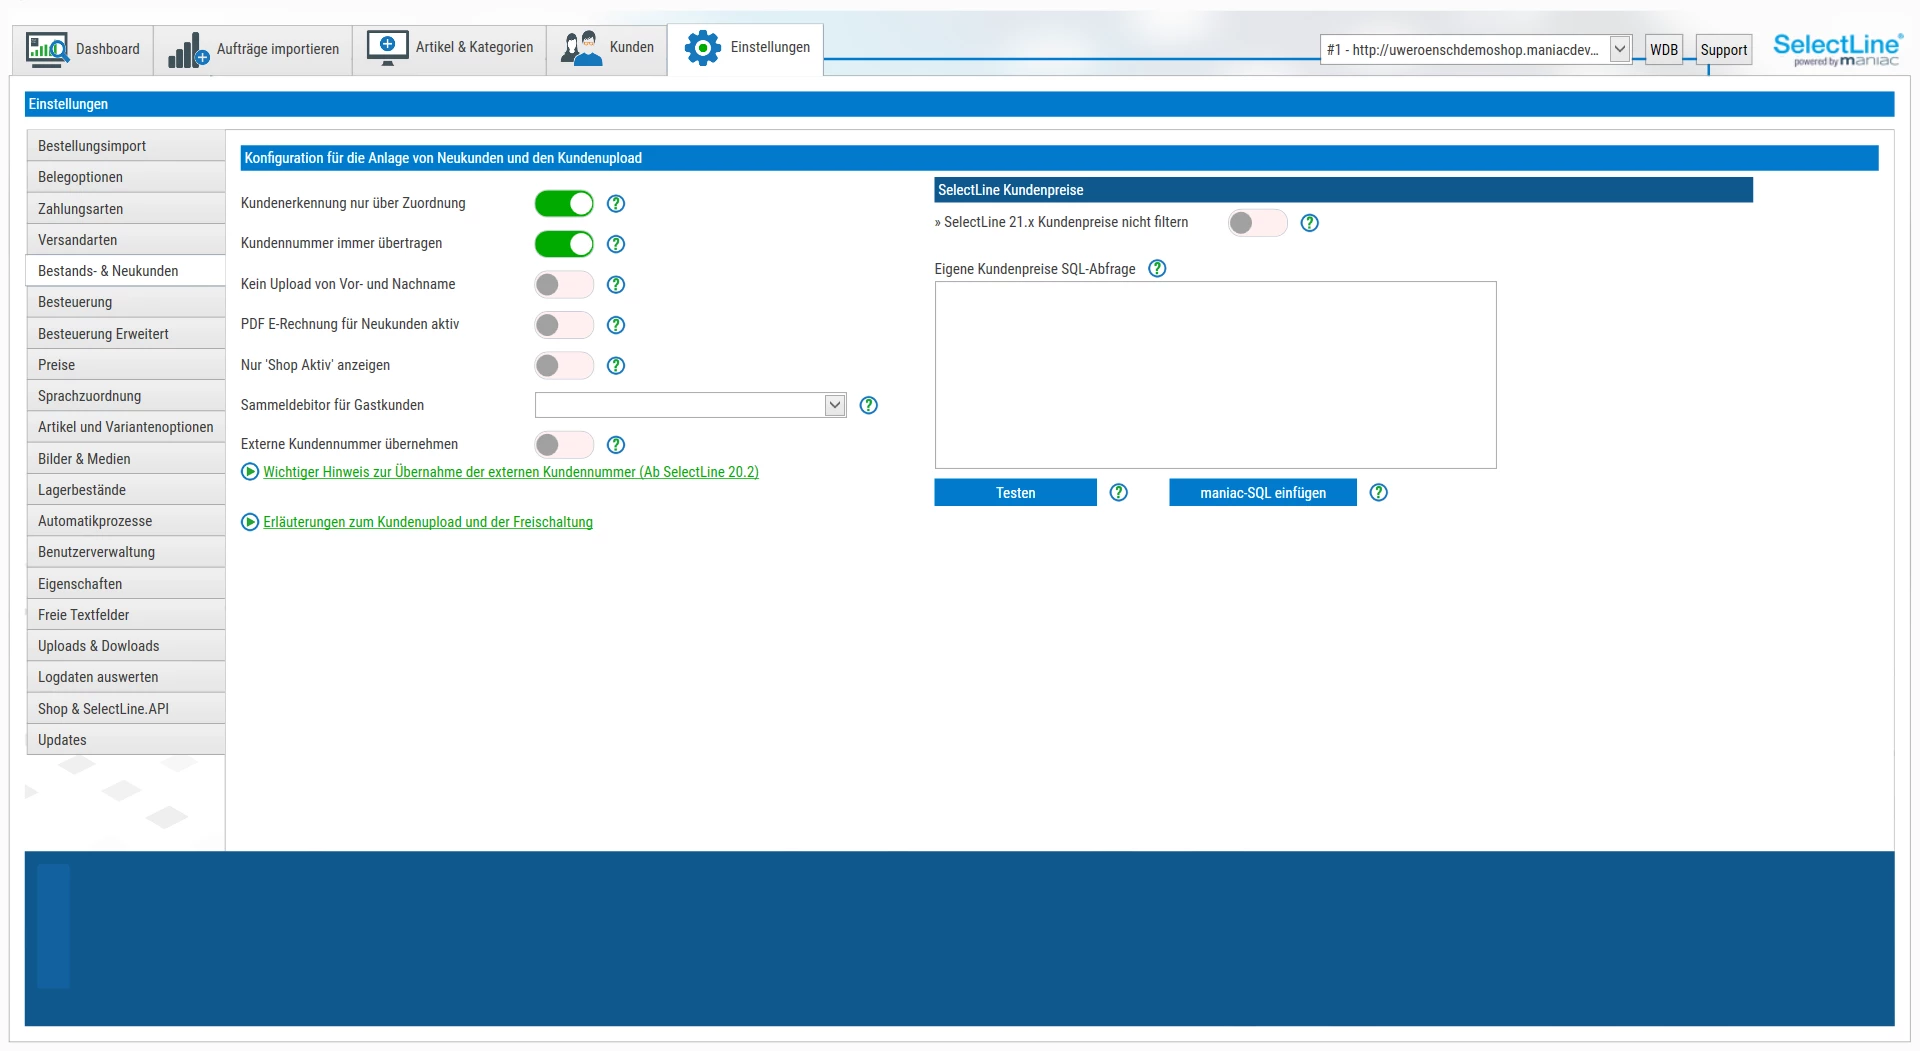
Task: Click play icon before Erläuterungen link
Action: pos(250,522)
